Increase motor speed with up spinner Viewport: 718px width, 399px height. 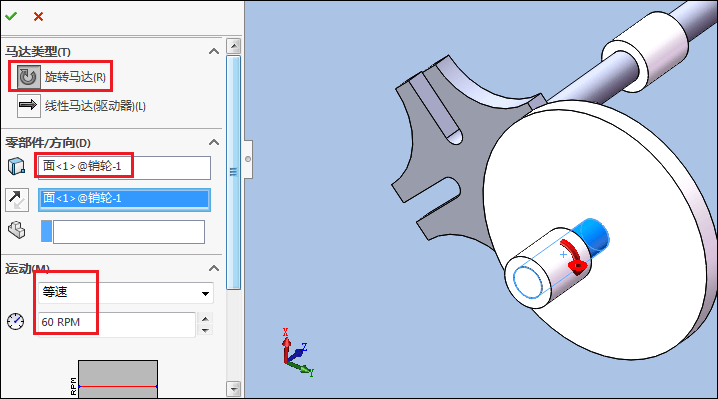(205, 318)
